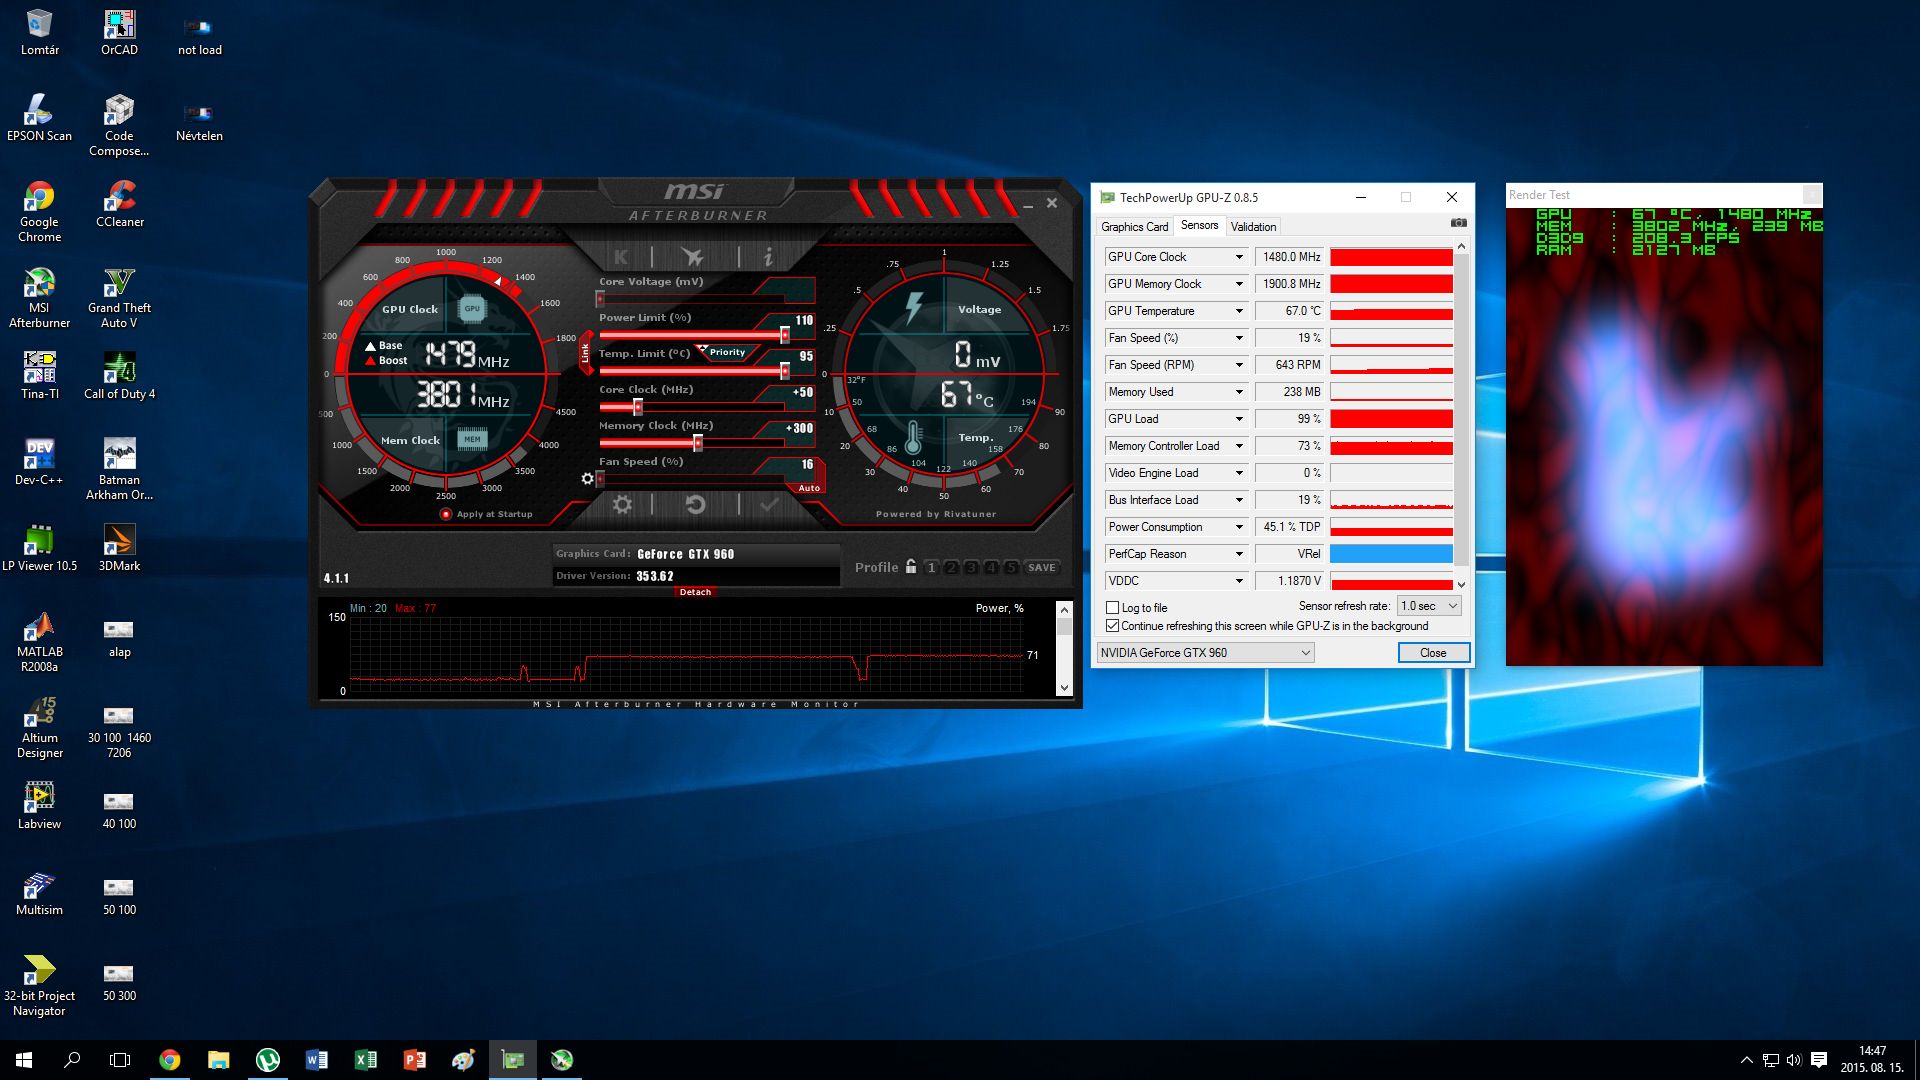This screenshot has width=1920, height=1080.
Task: Click the Render Test window title bar
Action: pyautogui.click(x=1655, y=195)
